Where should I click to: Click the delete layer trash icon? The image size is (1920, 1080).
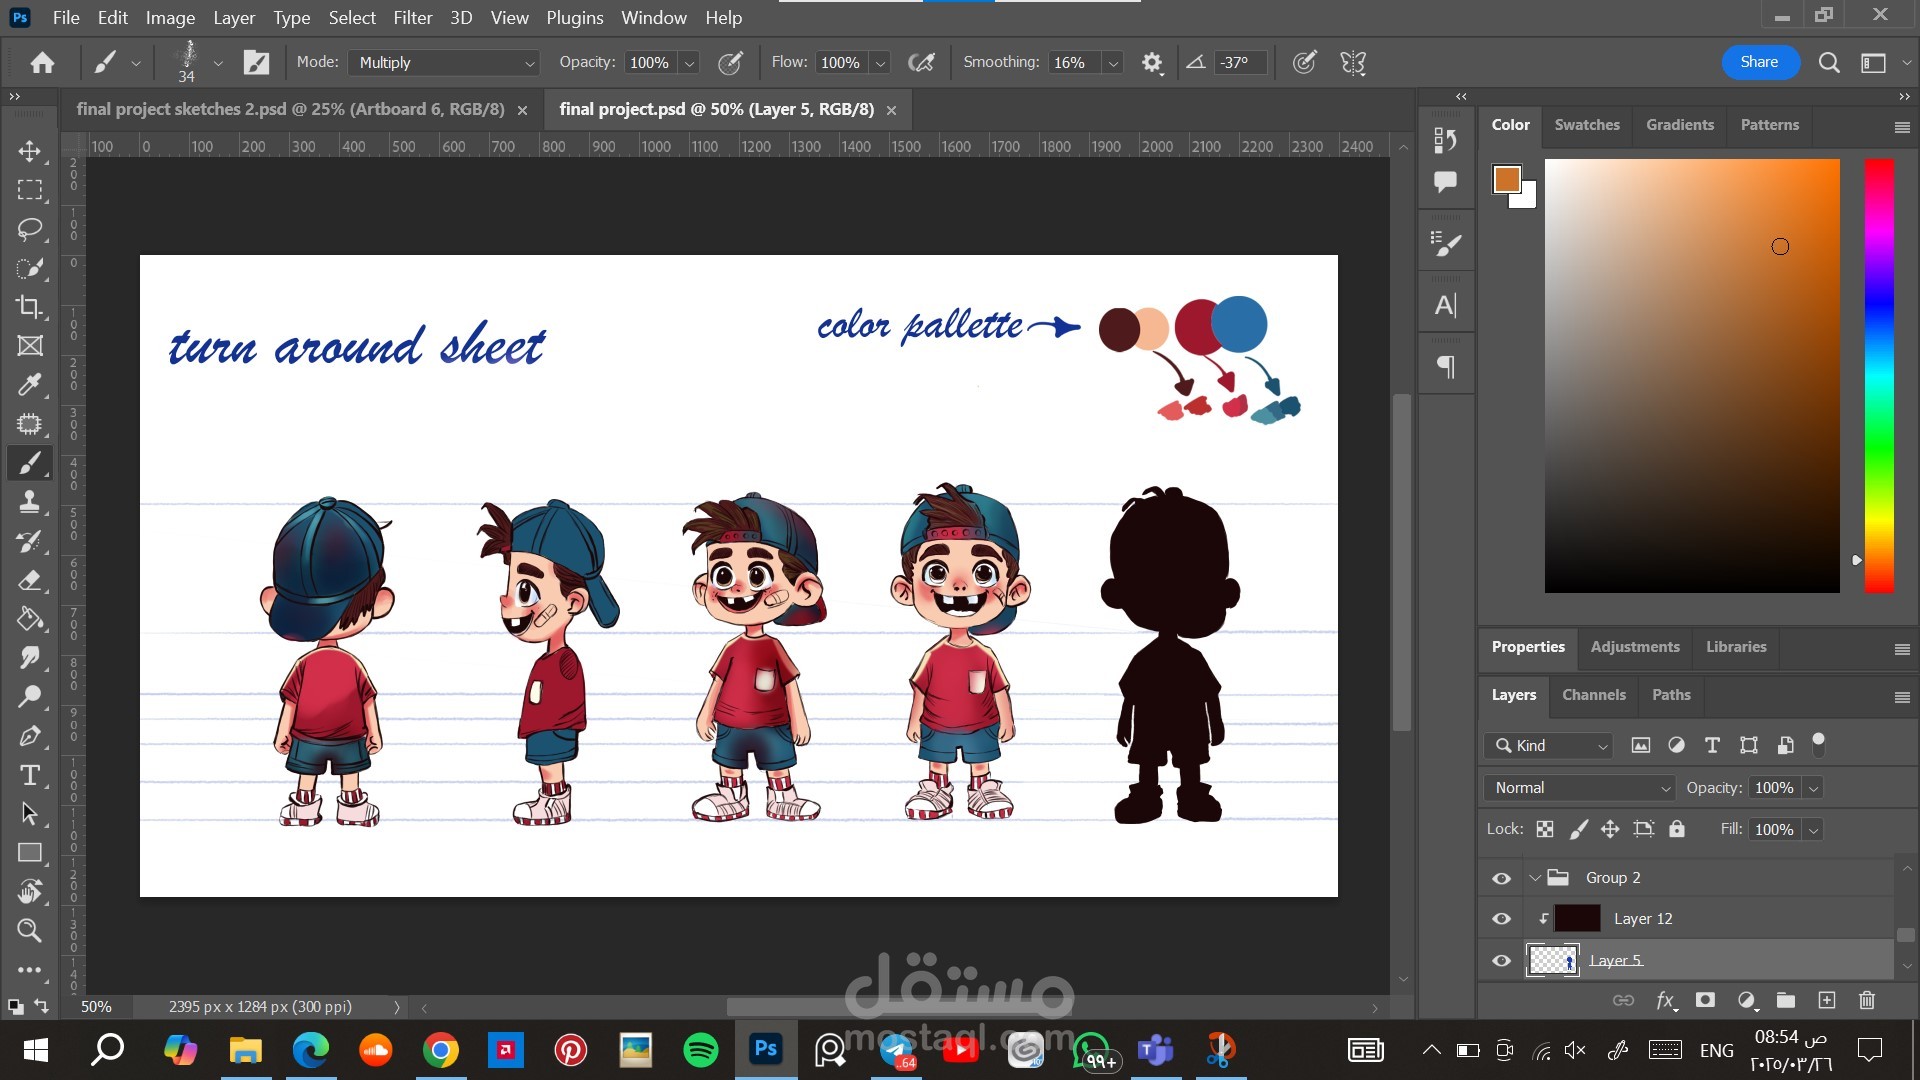(1866, 1000)
